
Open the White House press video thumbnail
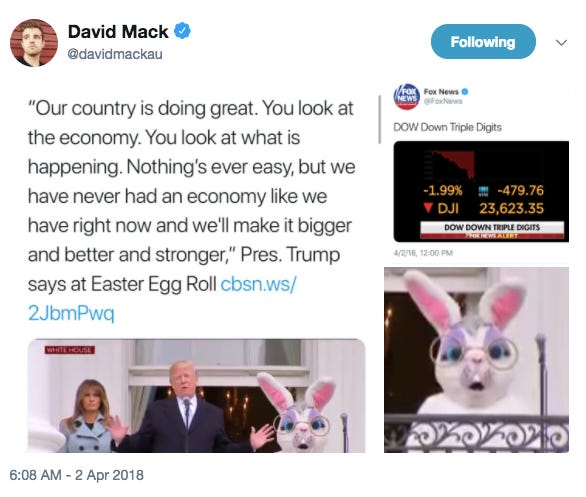[197, 395]
